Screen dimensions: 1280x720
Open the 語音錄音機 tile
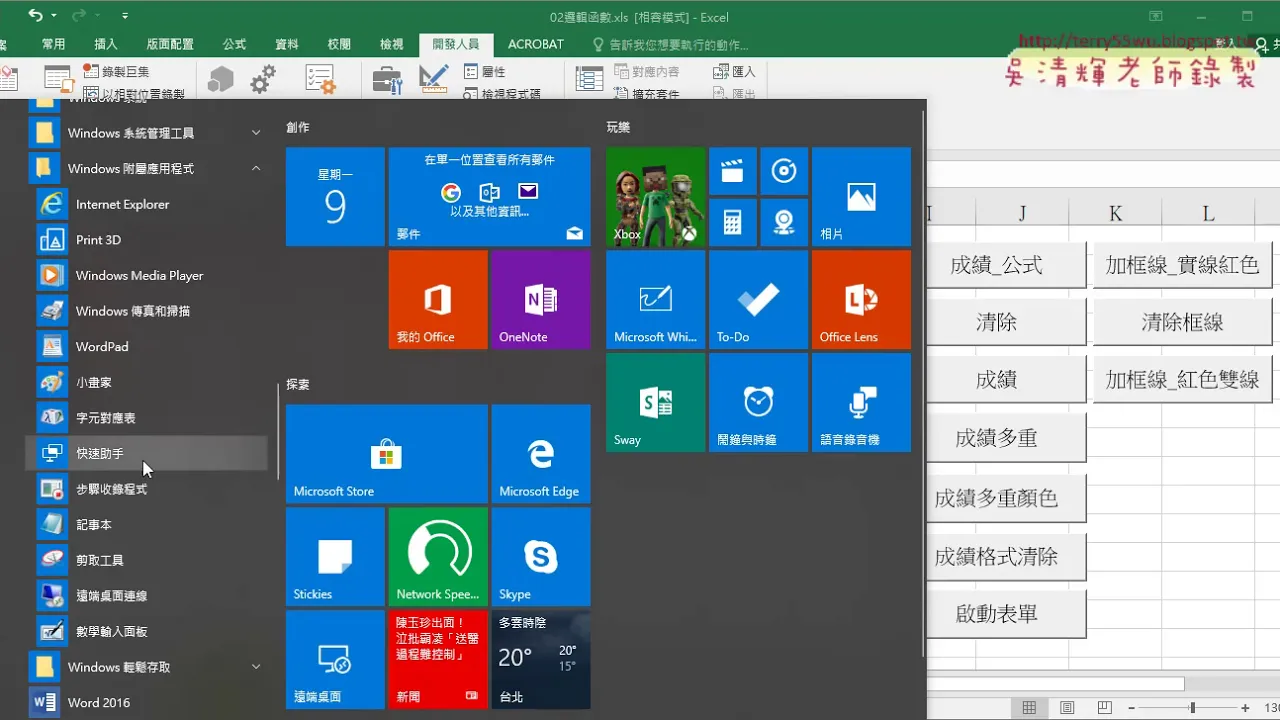pyautogui.click(x=861, y=403)
